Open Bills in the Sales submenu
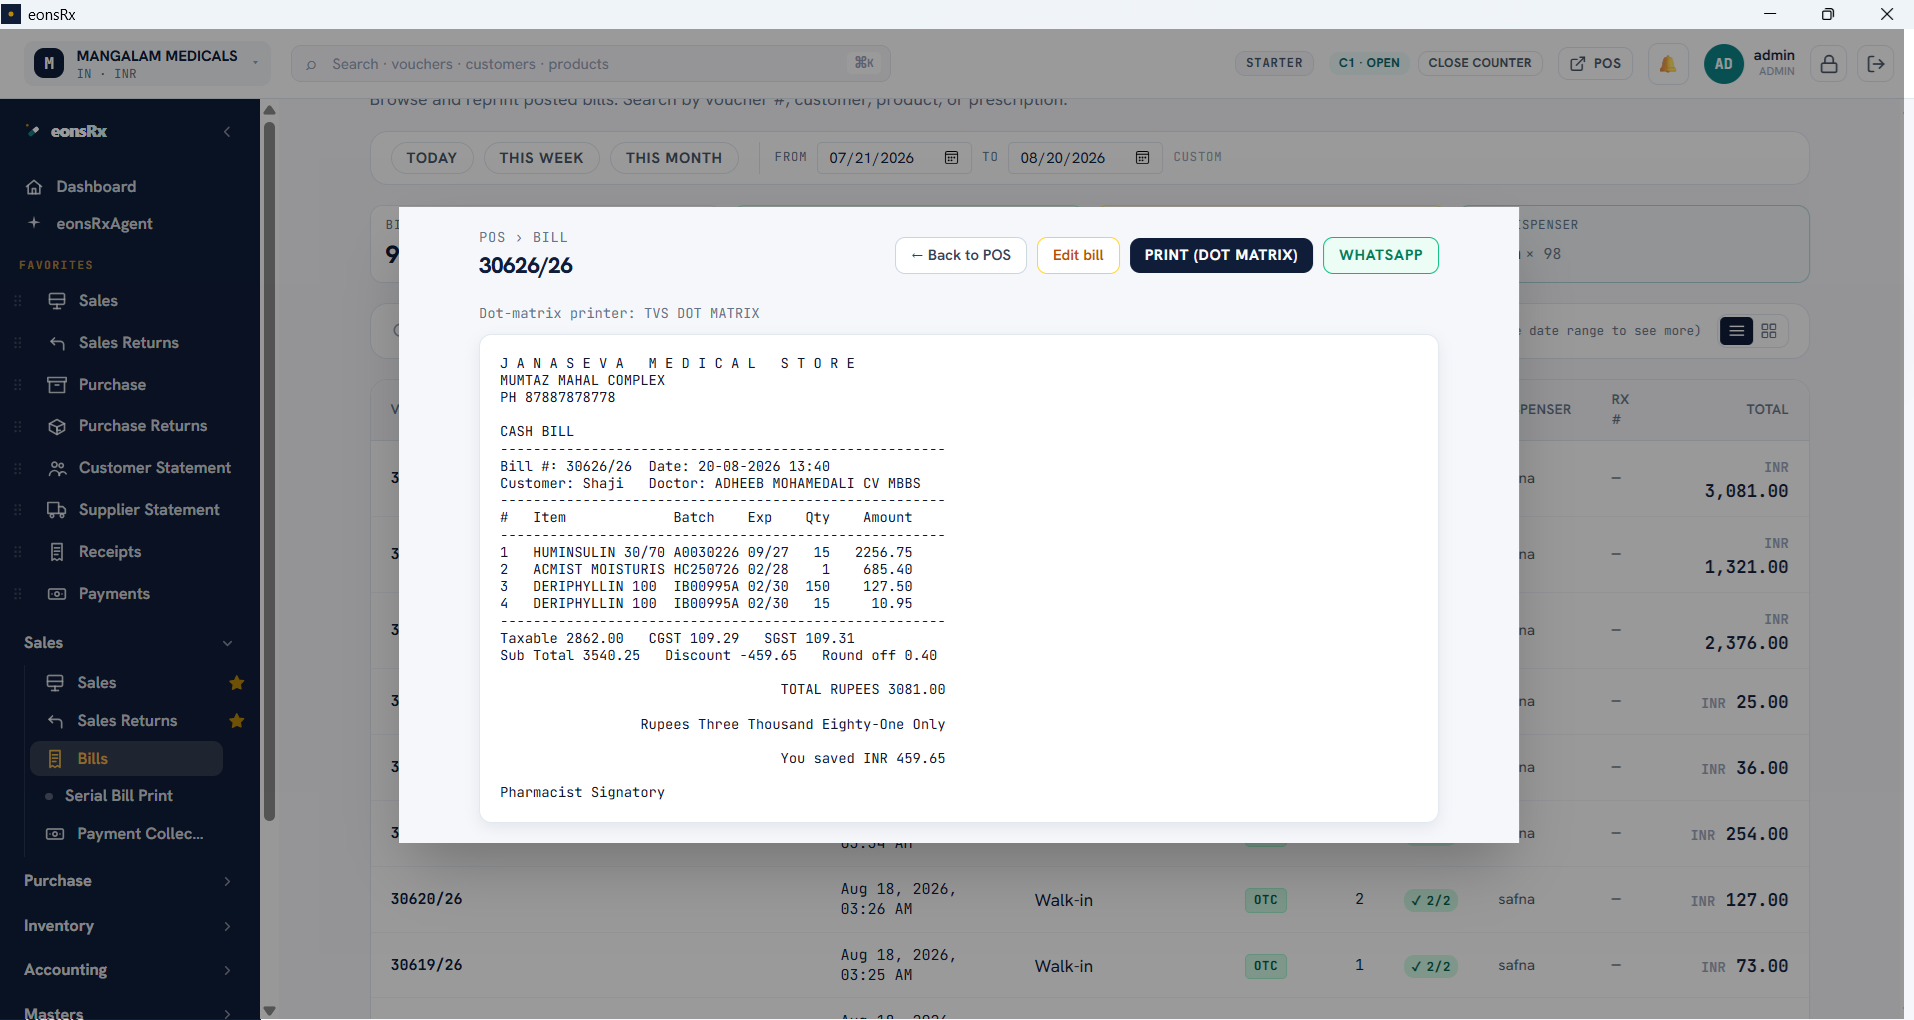 pos(126,759)
